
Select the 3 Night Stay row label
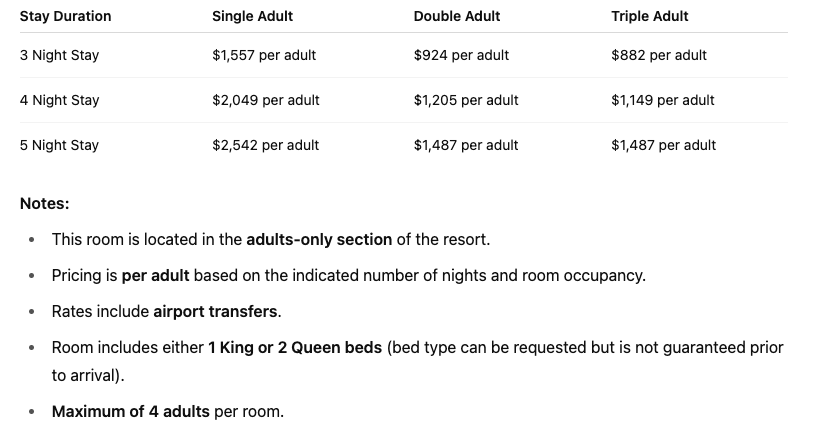[x=59, y=55]
